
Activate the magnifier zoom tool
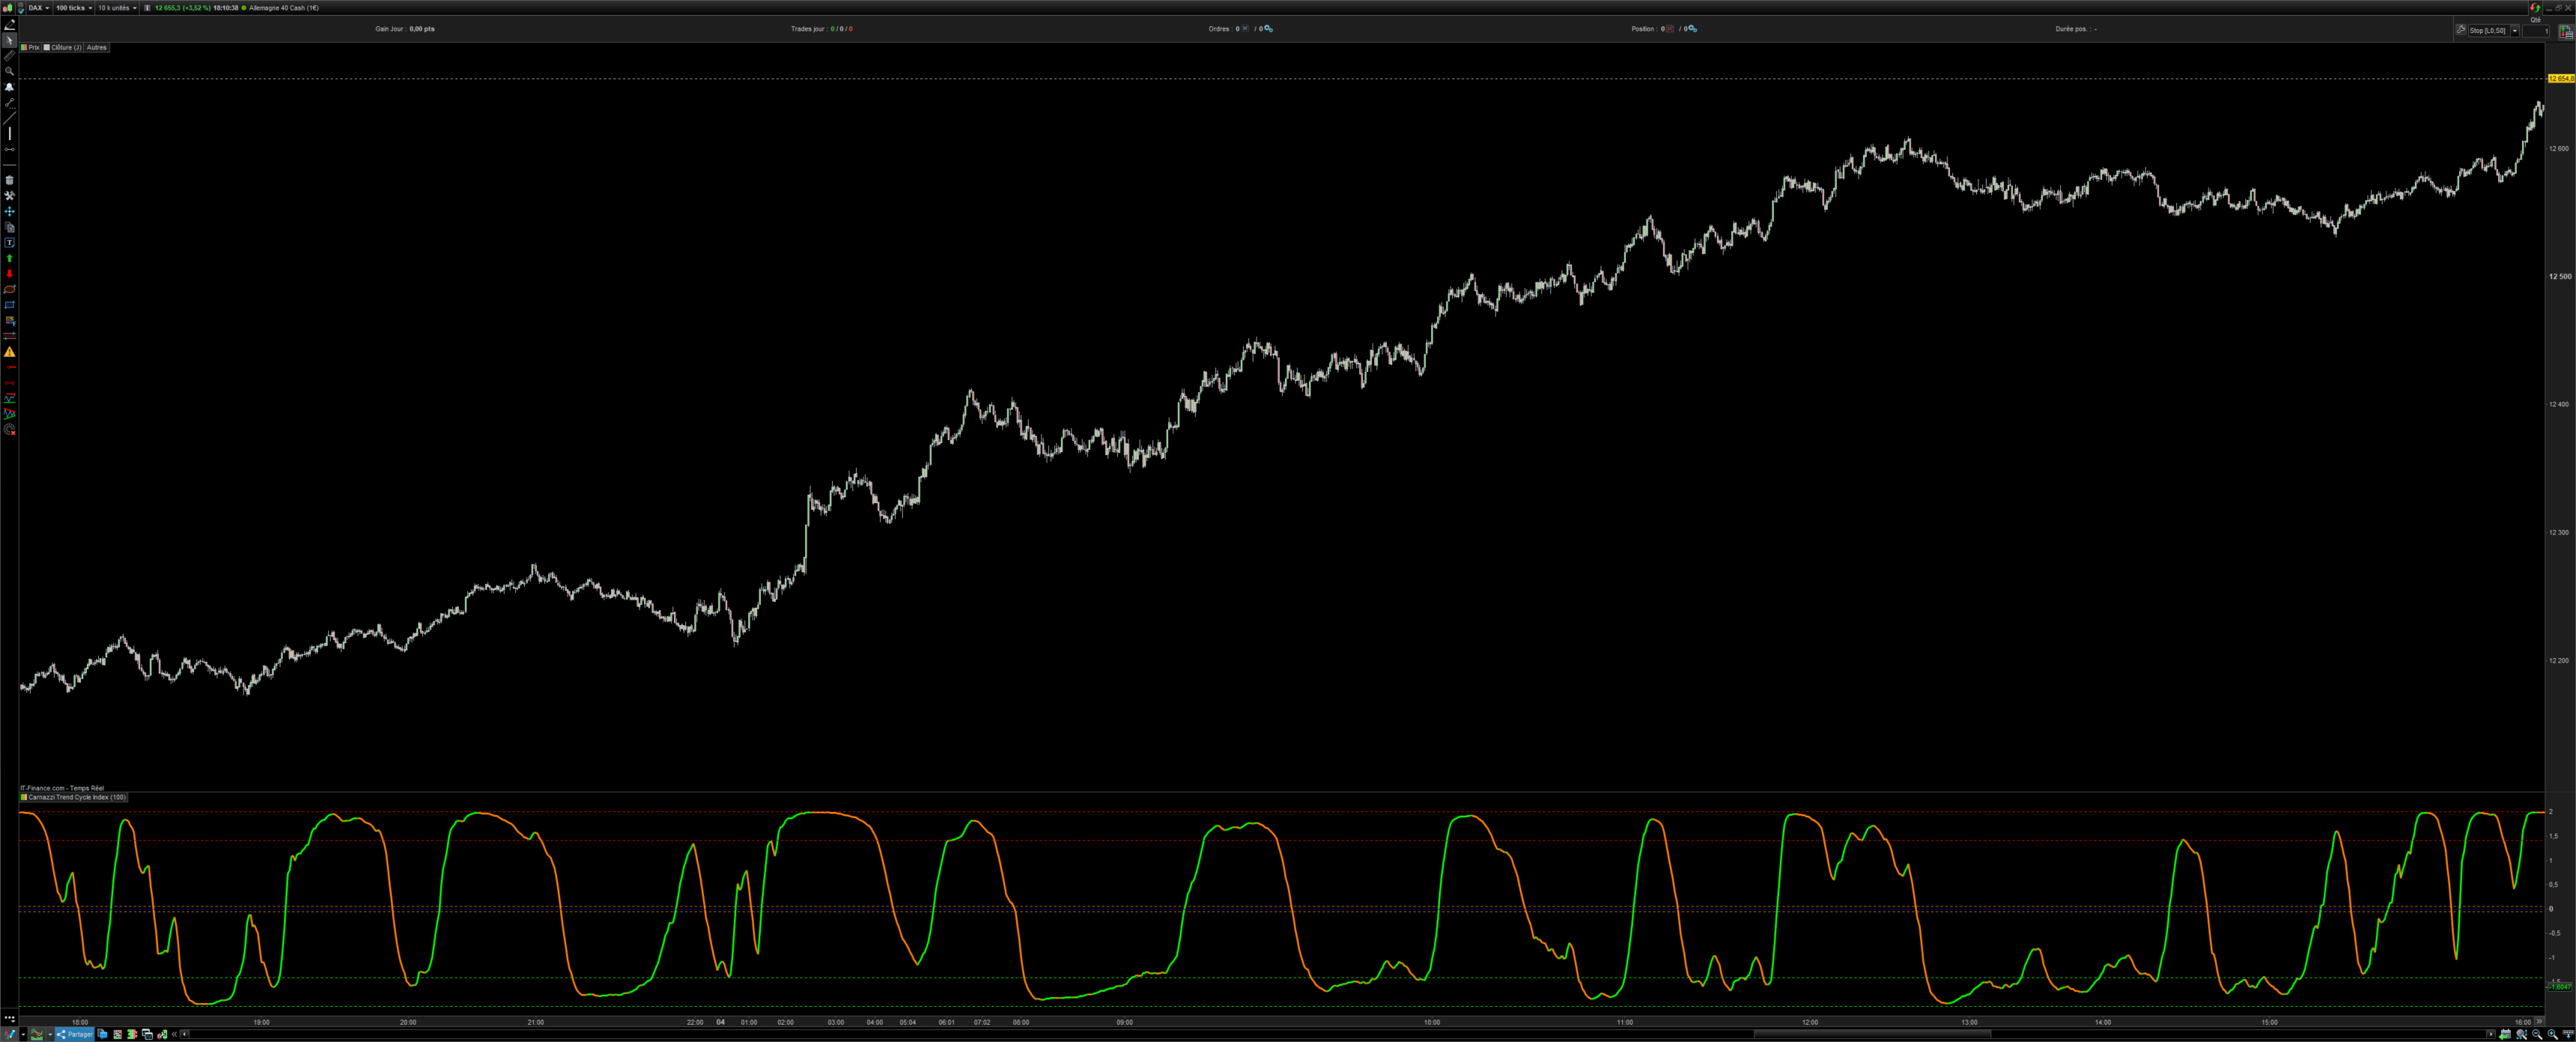(x=9, y=71)
